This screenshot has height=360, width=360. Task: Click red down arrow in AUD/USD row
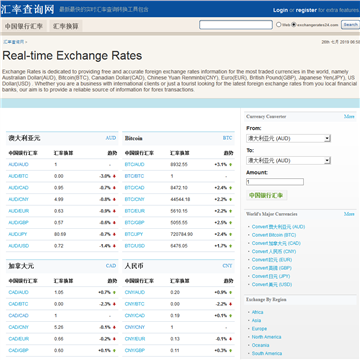tap(114, 246)
